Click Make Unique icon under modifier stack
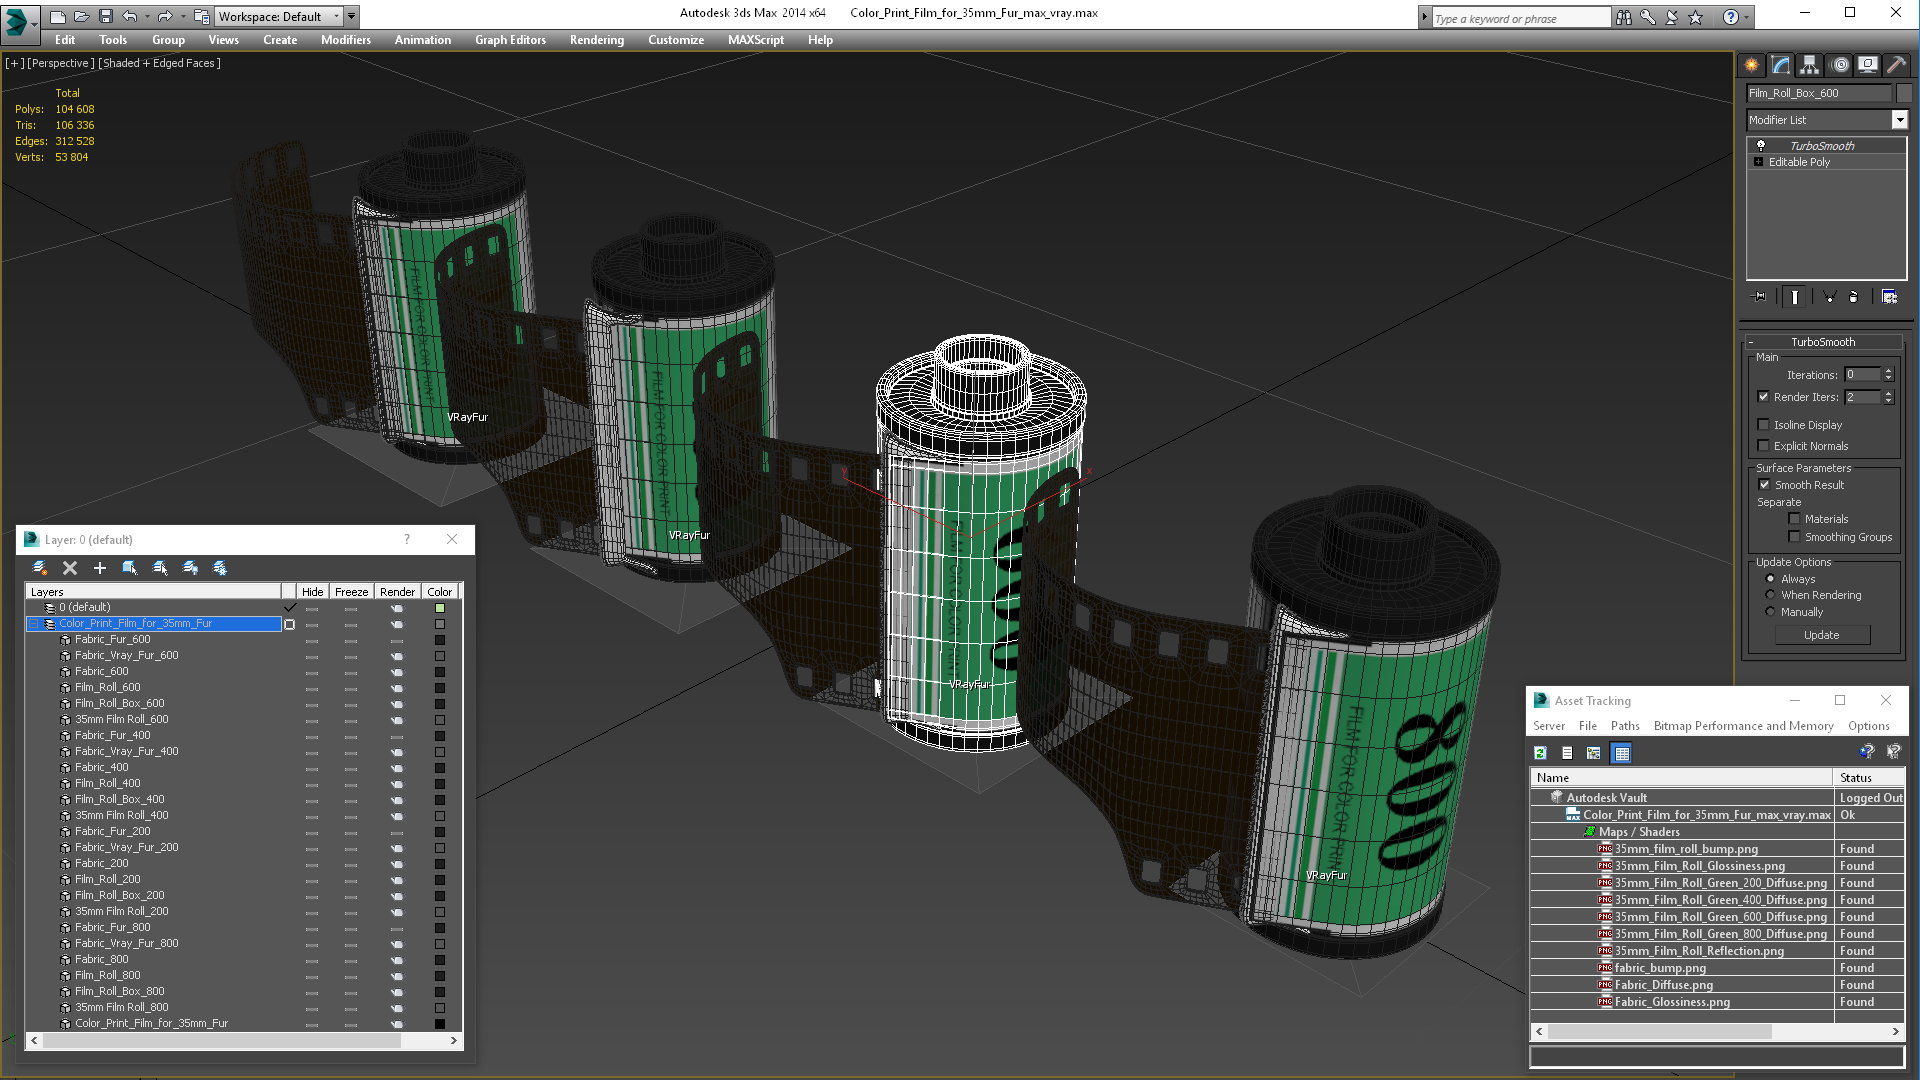The height and width of the screenshot is (1080, 1920). 1829,297
